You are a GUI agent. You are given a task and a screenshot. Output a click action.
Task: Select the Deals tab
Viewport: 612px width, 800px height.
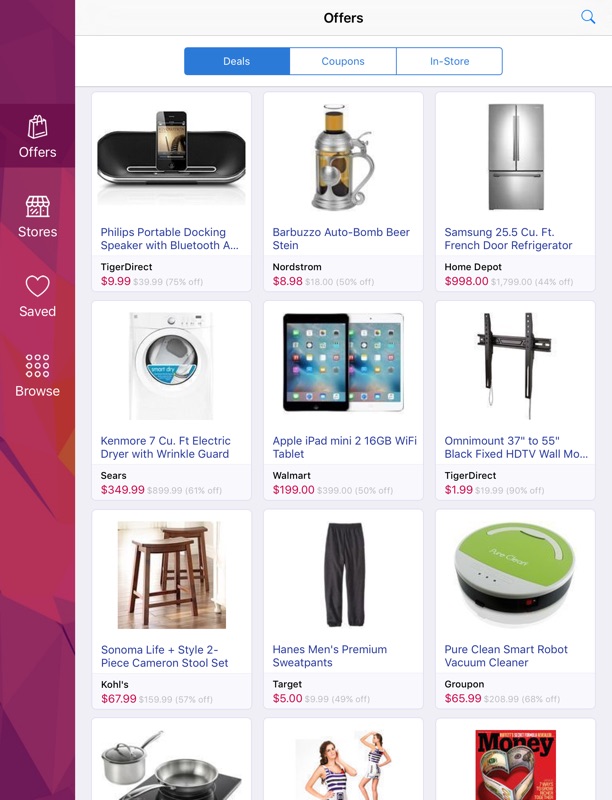point(237,61)
